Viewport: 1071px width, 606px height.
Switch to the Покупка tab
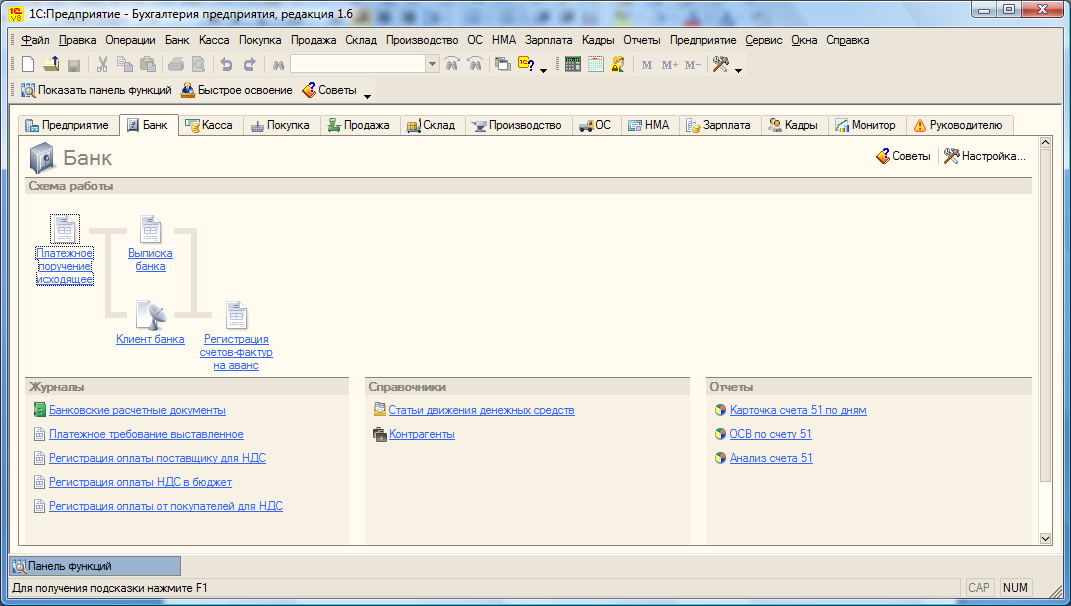(281, 125)
